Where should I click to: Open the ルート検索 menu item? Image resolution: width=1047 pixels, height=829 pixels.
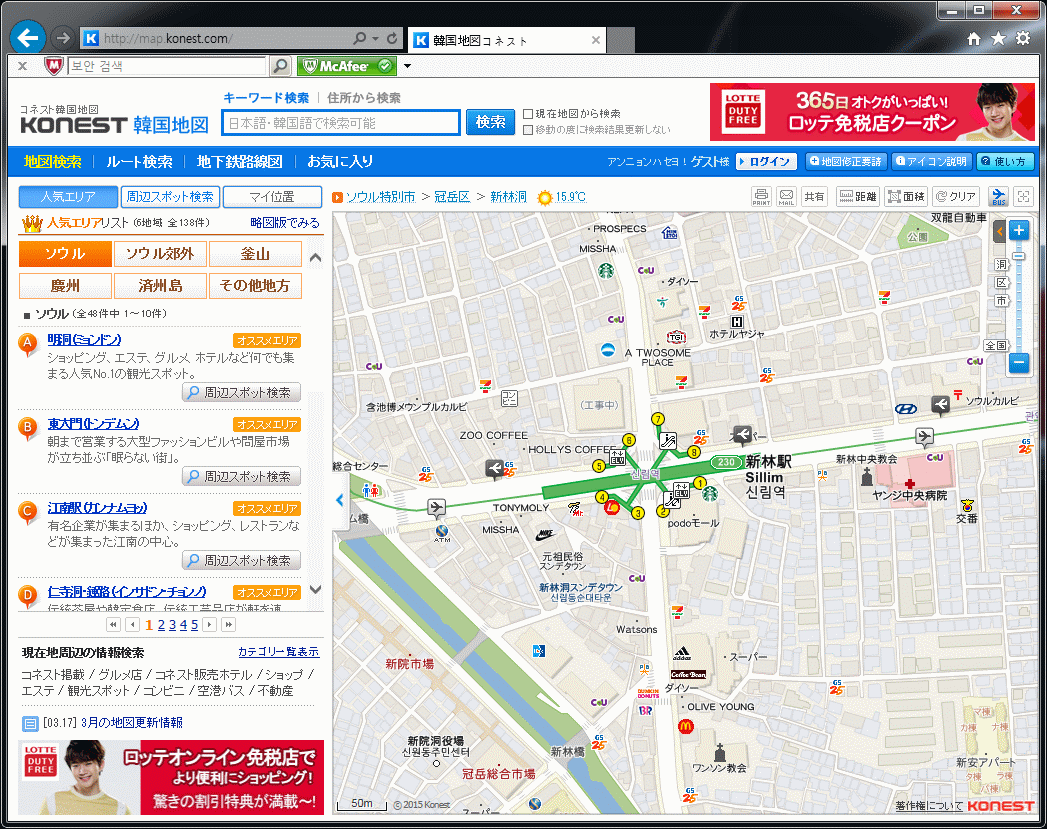point(140,162)
